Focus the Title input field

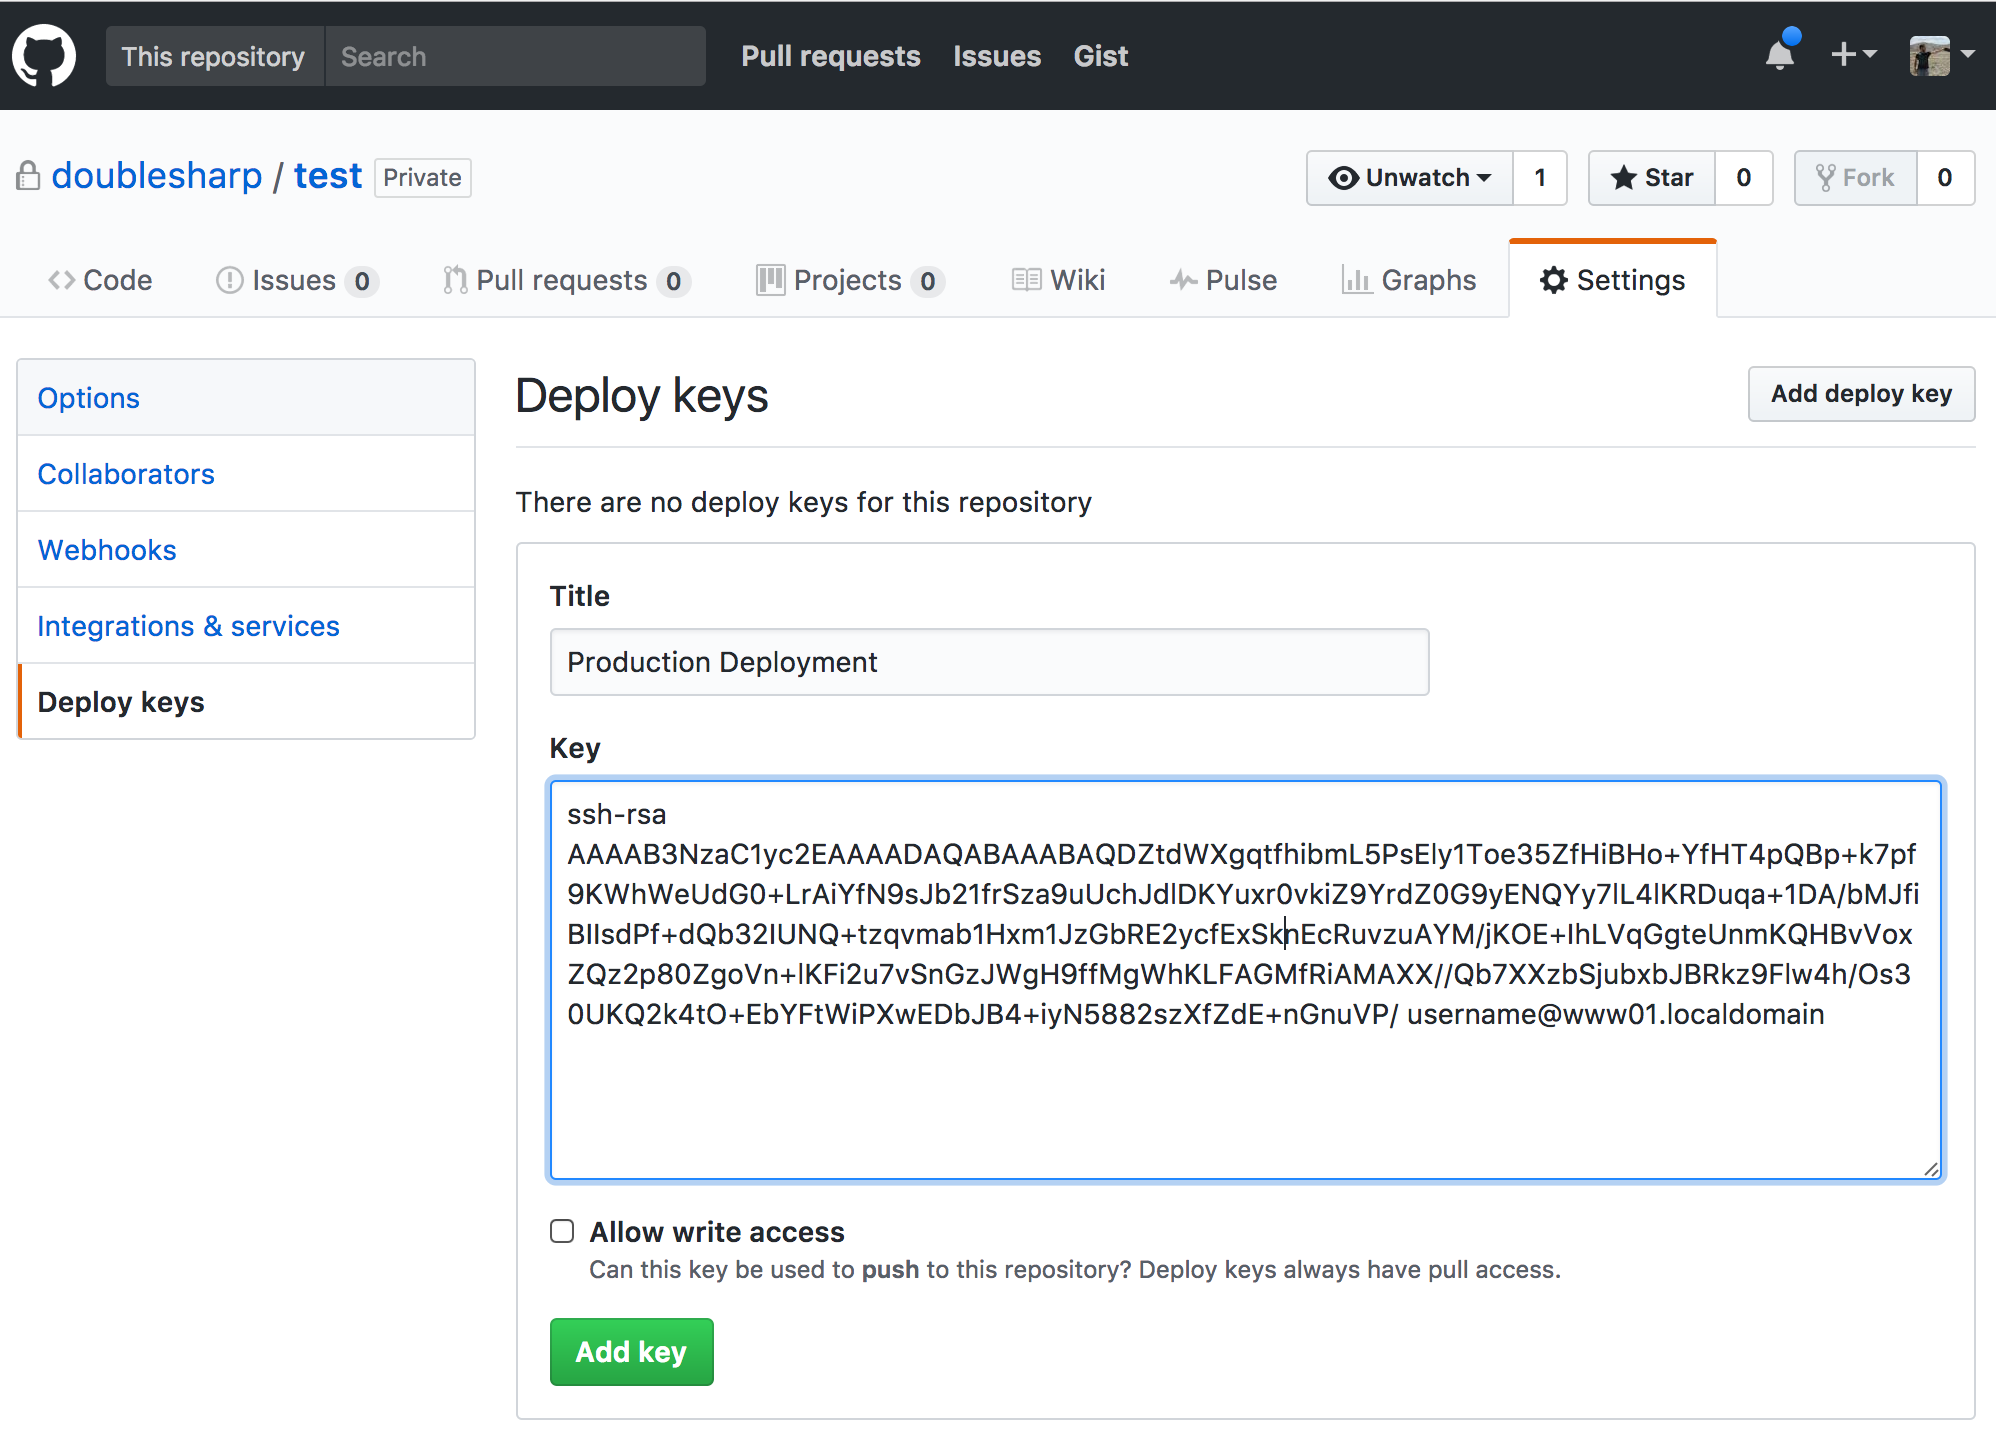coord(989,662)
